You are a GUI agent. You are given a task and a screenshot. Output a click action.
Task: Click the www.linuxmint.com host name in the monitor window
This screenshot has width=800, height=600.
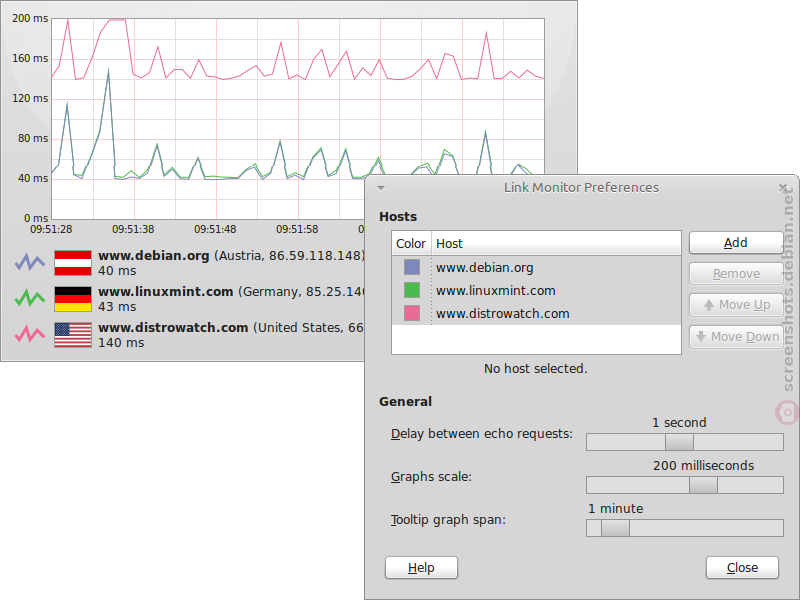[165, 292]
